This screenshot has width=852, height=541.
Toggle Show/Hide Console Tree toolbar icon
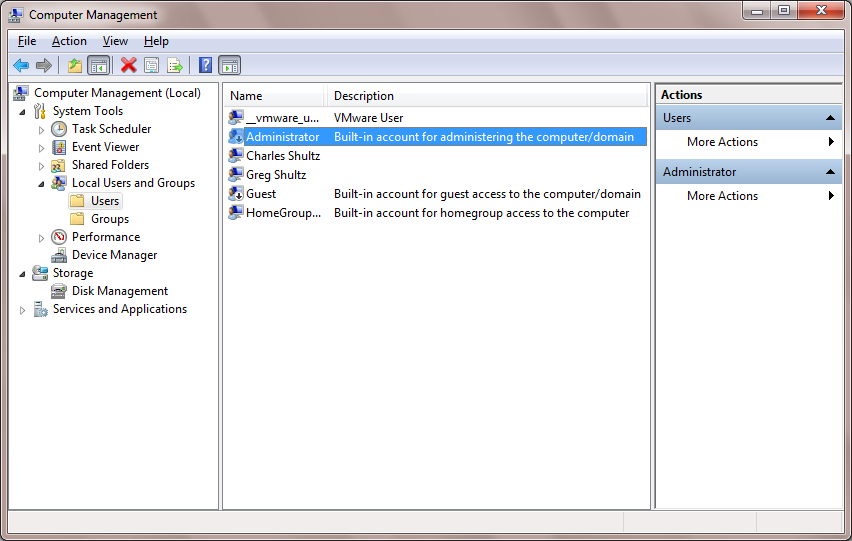99,66
